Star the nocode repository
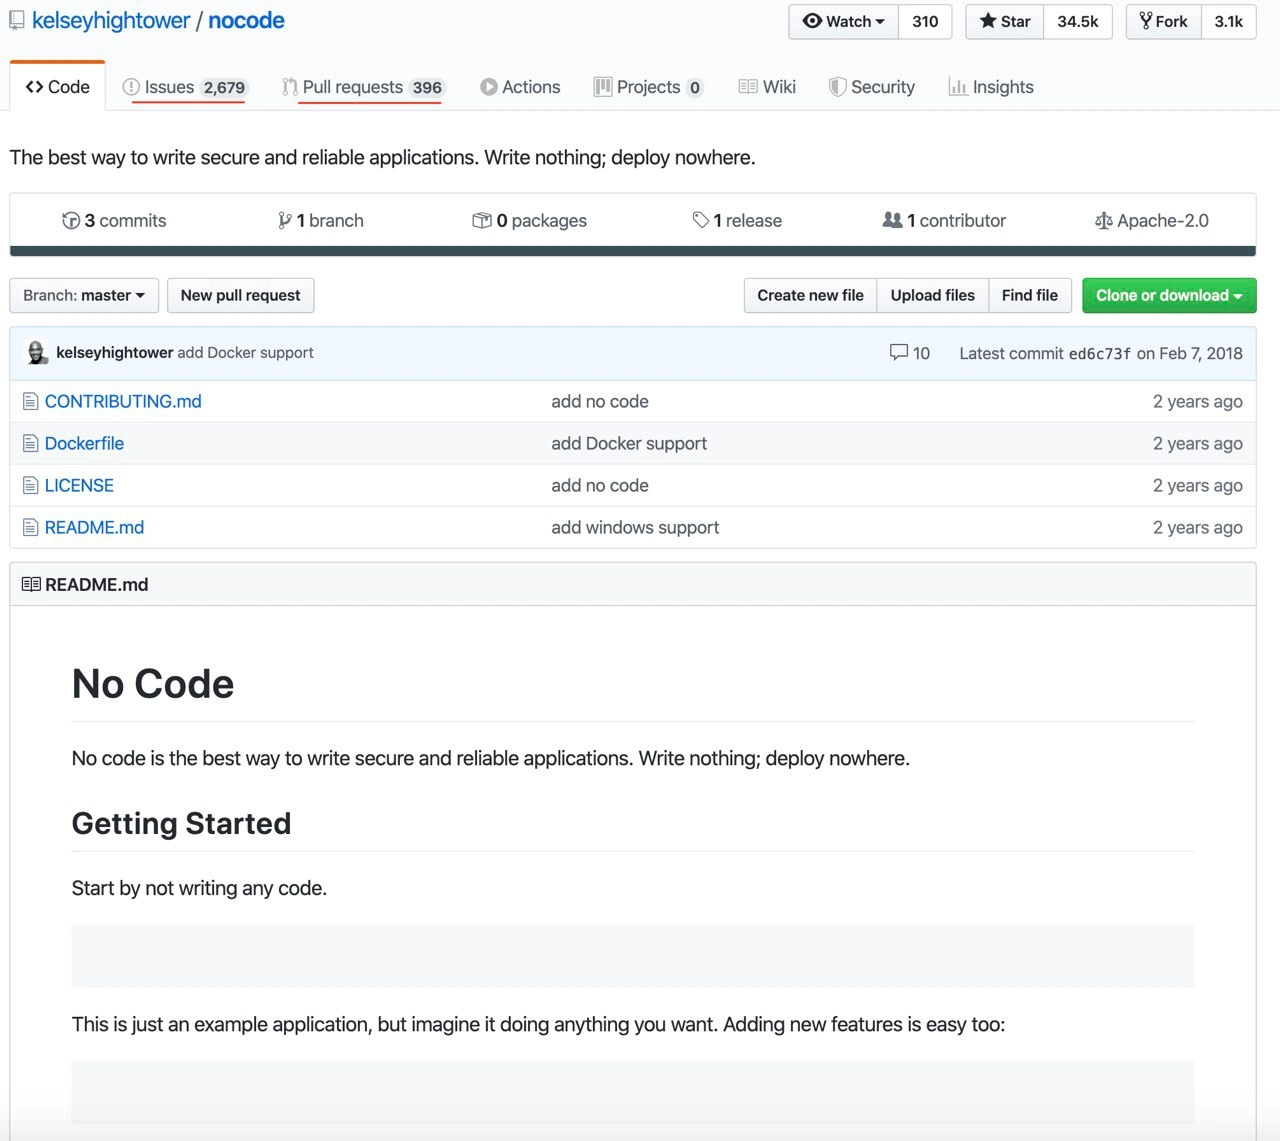The image size is (1280, 1141). (x=1005, y=21)
